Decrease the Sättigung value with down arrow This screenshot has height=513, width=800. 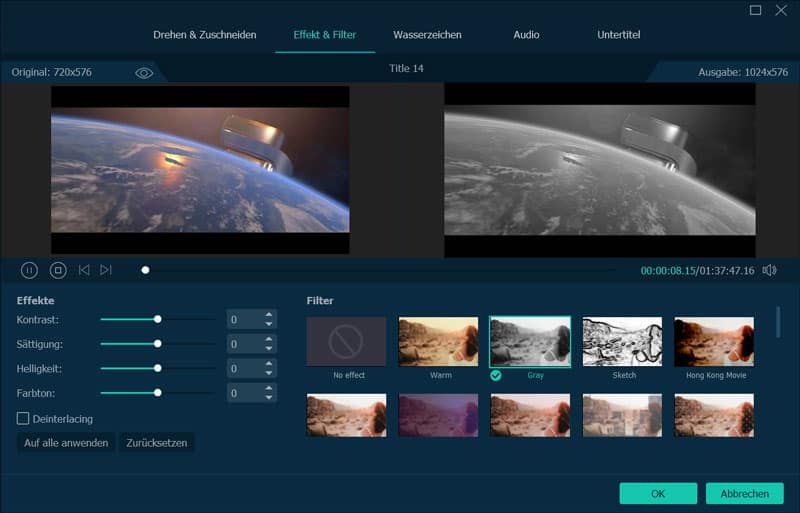point(269,348)
